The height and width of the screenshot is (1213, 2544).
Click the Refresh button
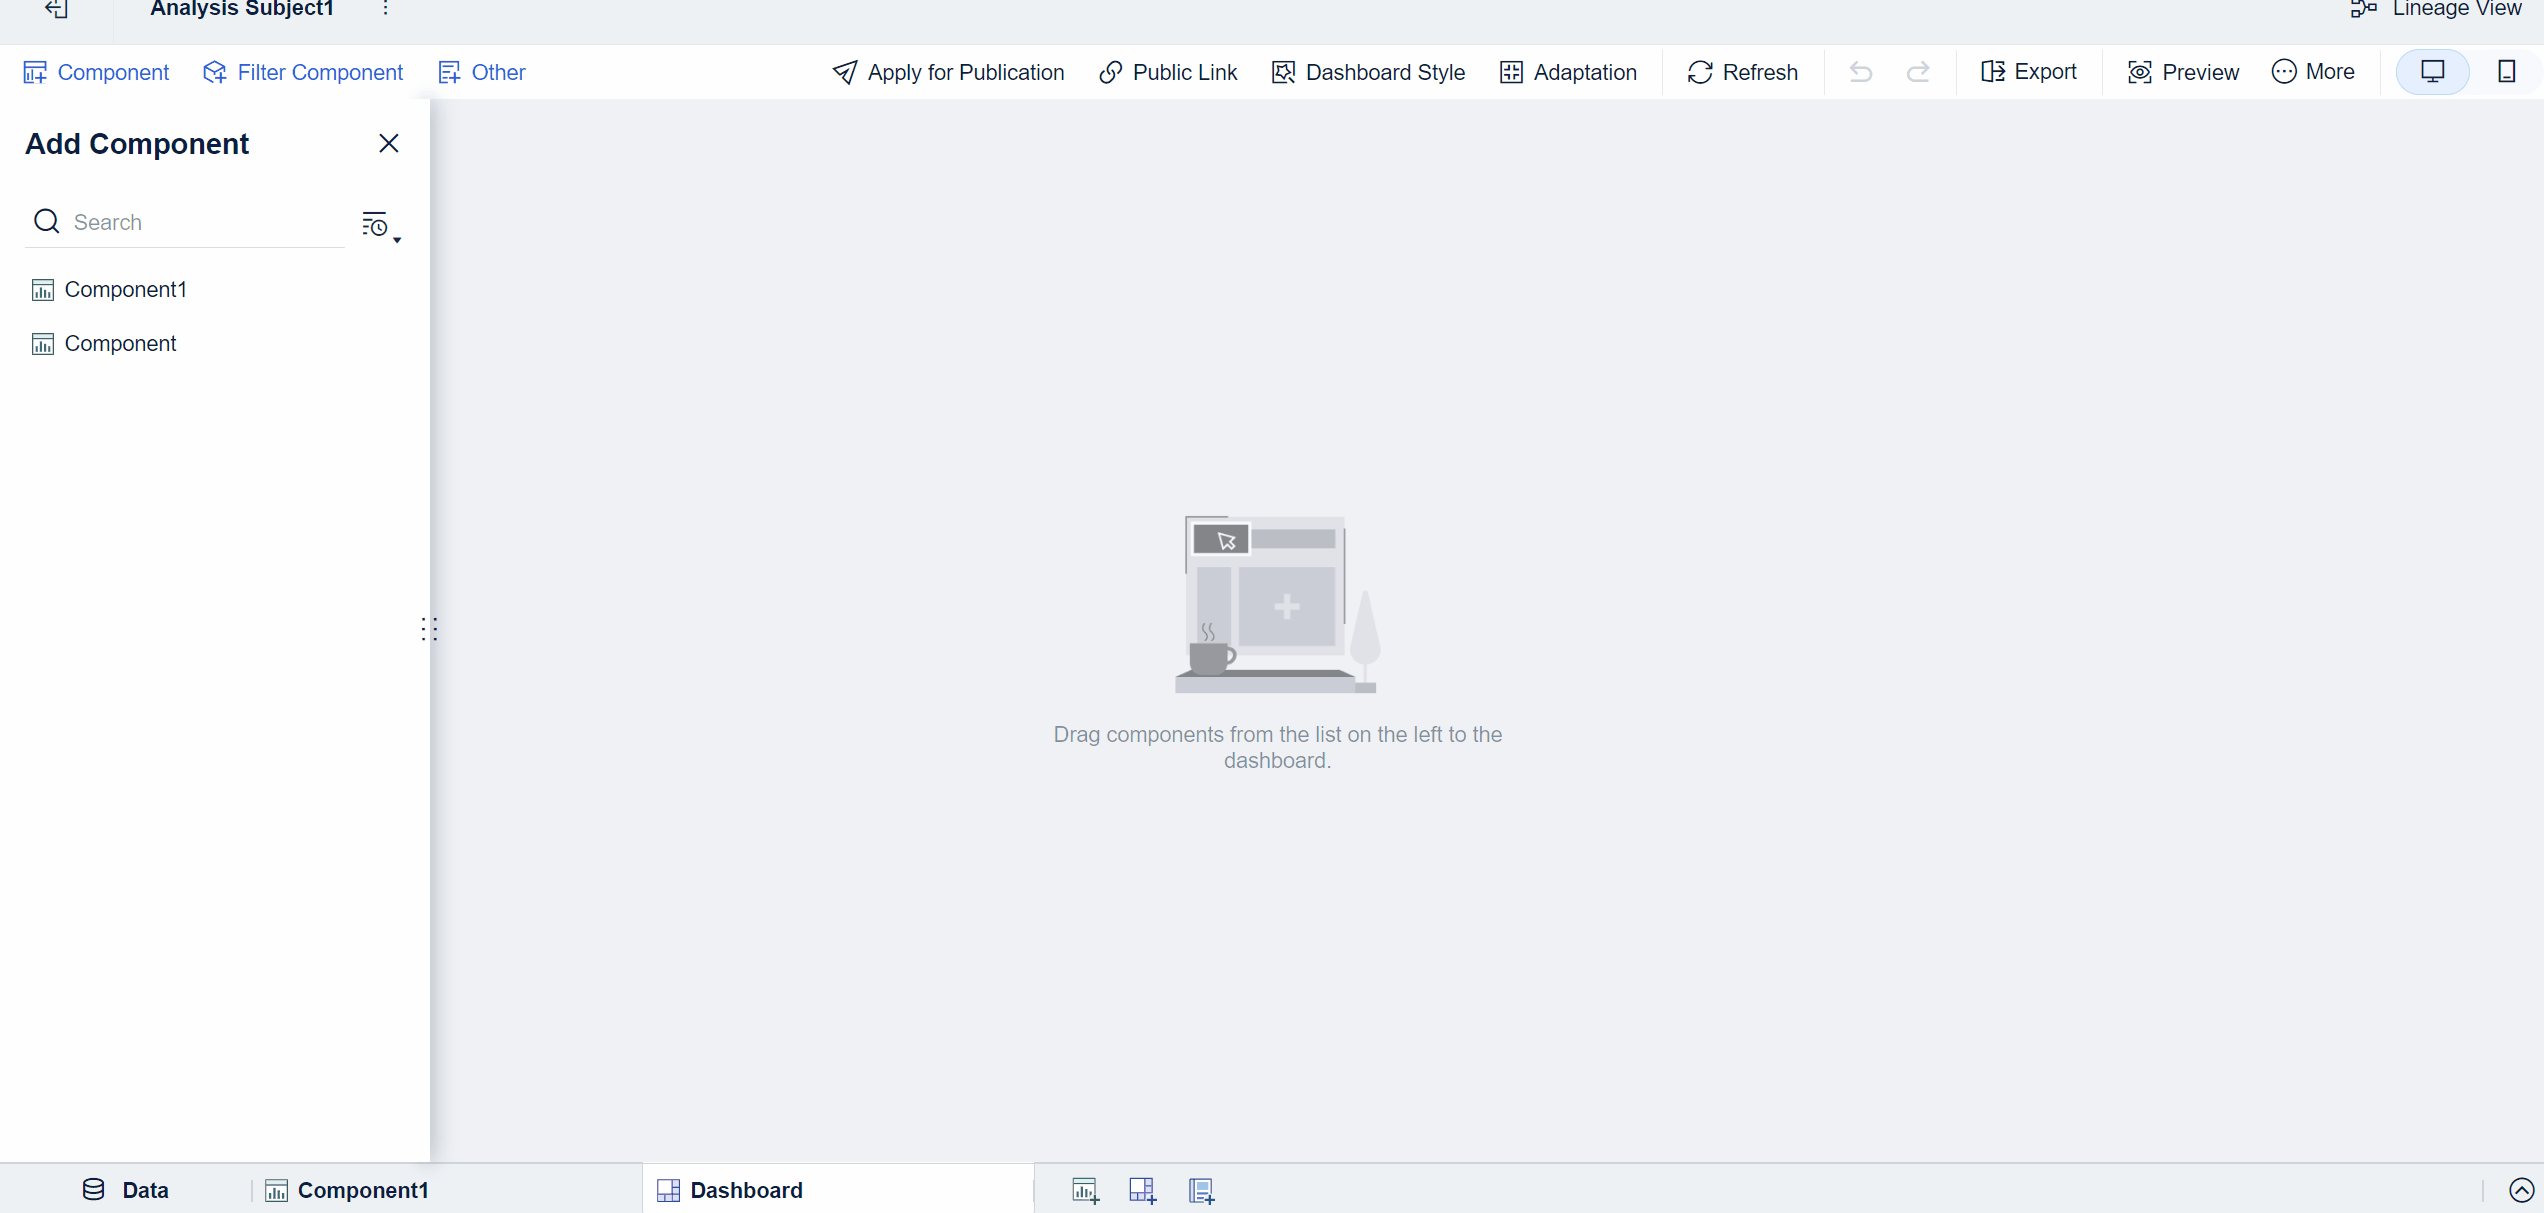click(1743, 72)
